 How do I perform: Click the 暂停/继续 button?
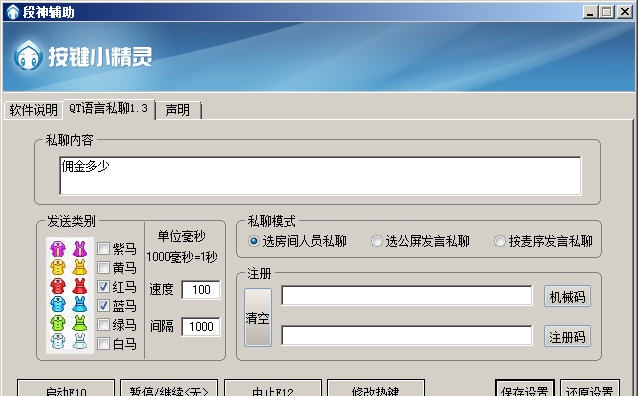click(169, 389)
